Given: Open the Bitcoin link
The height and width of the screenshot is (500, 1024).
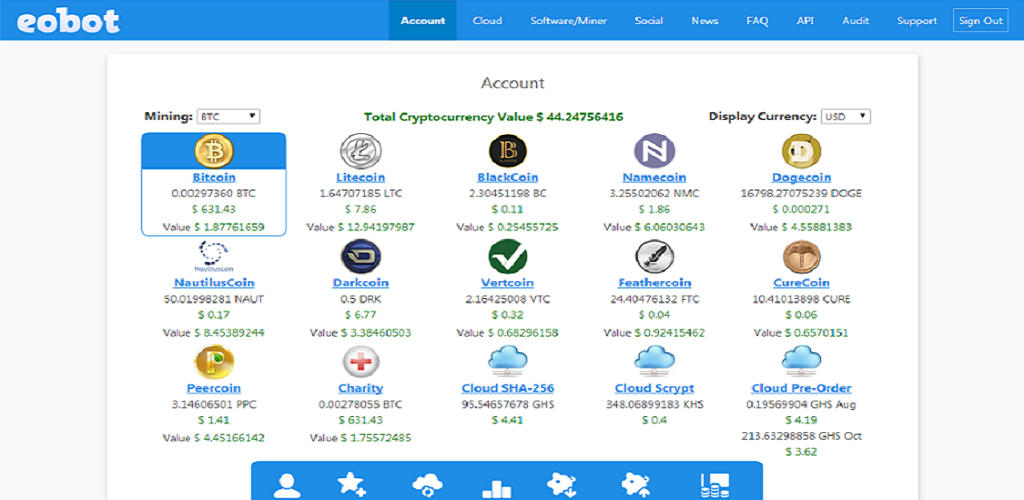Looking at the screenshot, I should (214, 178).
